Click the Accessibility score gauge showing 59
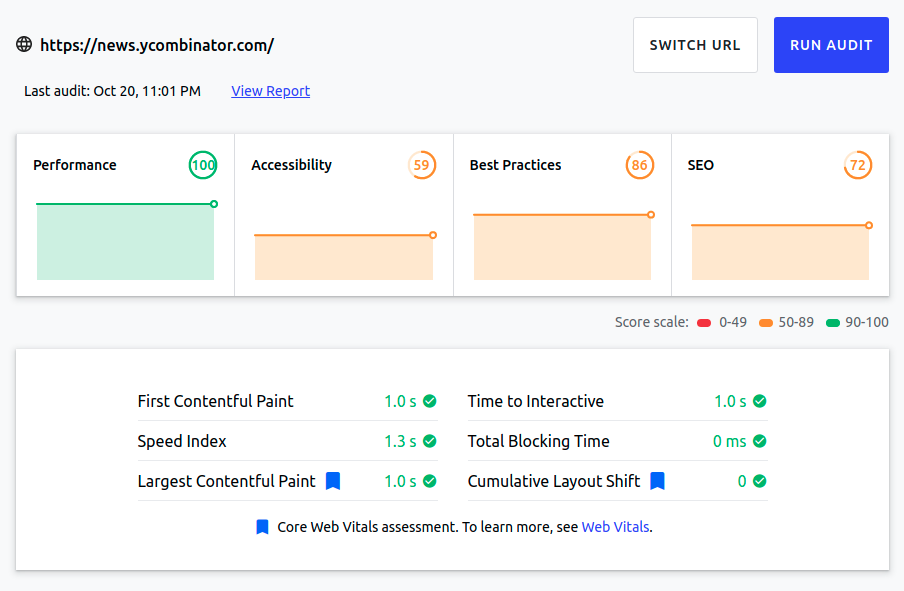The width and height of the screenshot is (904, 591). click(421, 165)
